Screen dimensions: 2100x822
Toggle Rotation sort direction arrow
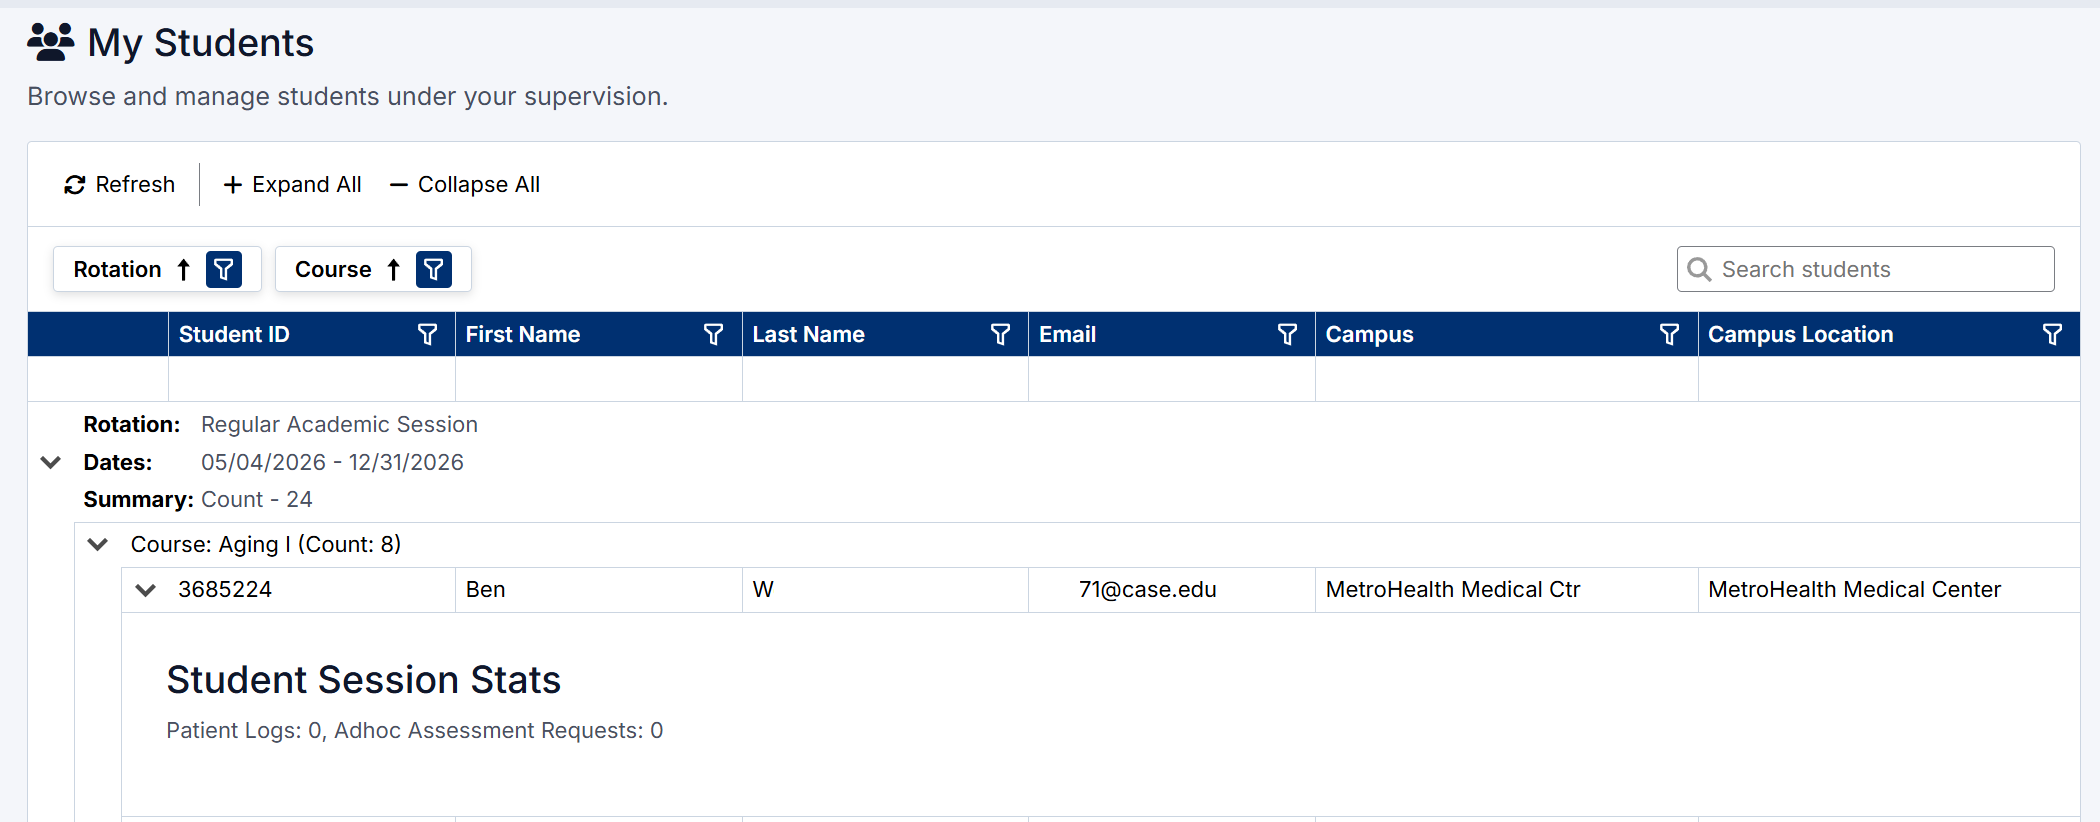(184, 269)
